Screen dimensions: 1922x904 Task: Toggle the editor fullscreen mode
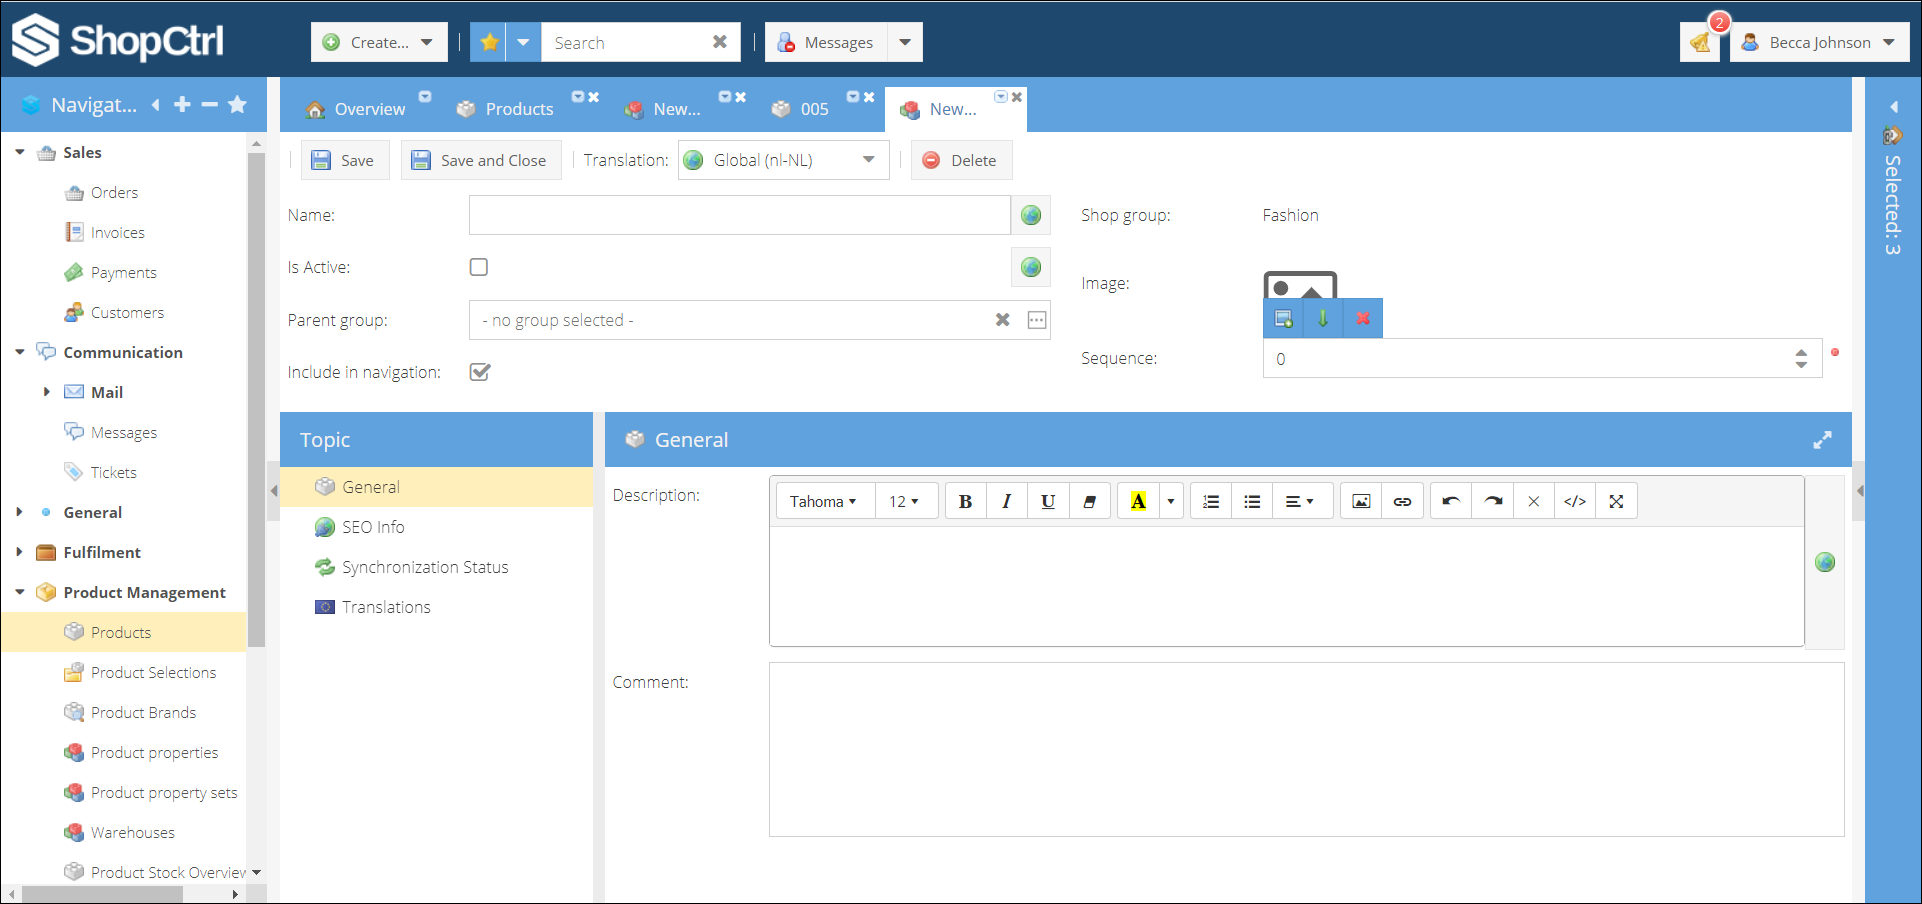[x=1616, y=501]
